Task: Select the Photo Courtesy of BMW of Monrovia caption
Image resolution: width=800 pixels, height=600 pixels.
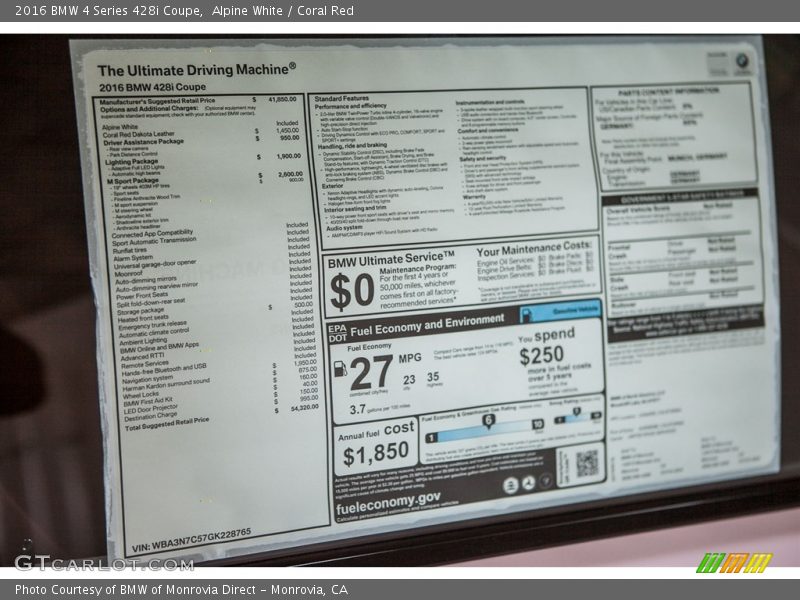Action: pyautogui.click(x=181, y=590)
